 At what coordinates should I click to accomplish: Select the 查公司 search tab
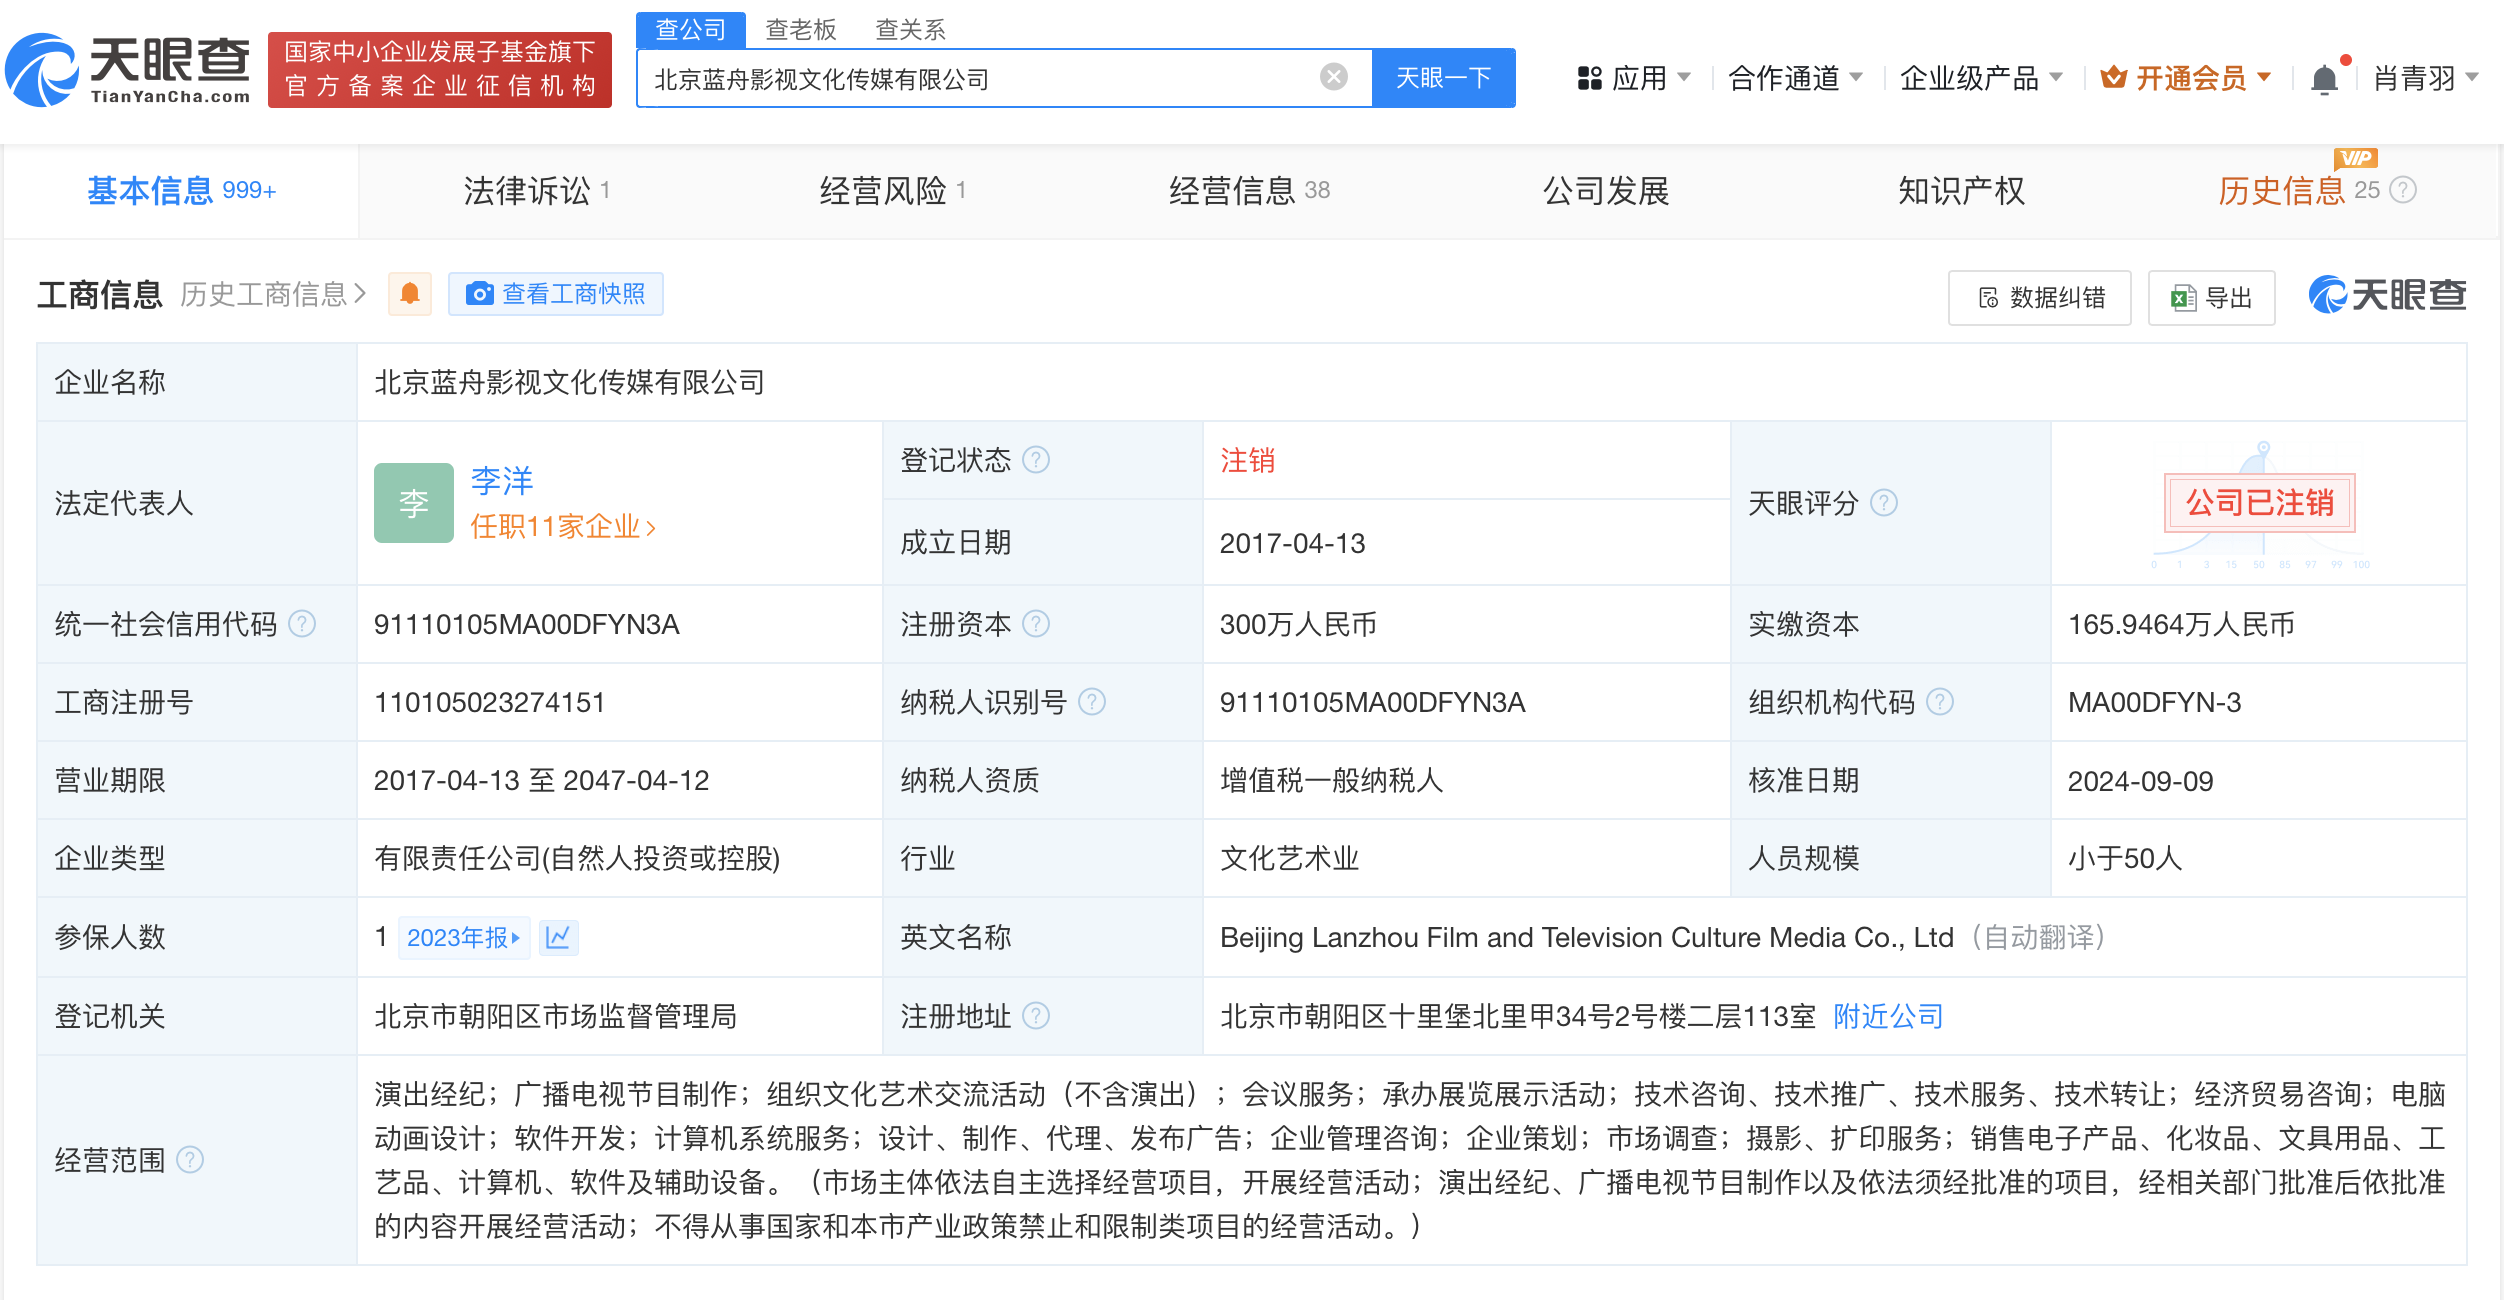[x=690, y=29]
